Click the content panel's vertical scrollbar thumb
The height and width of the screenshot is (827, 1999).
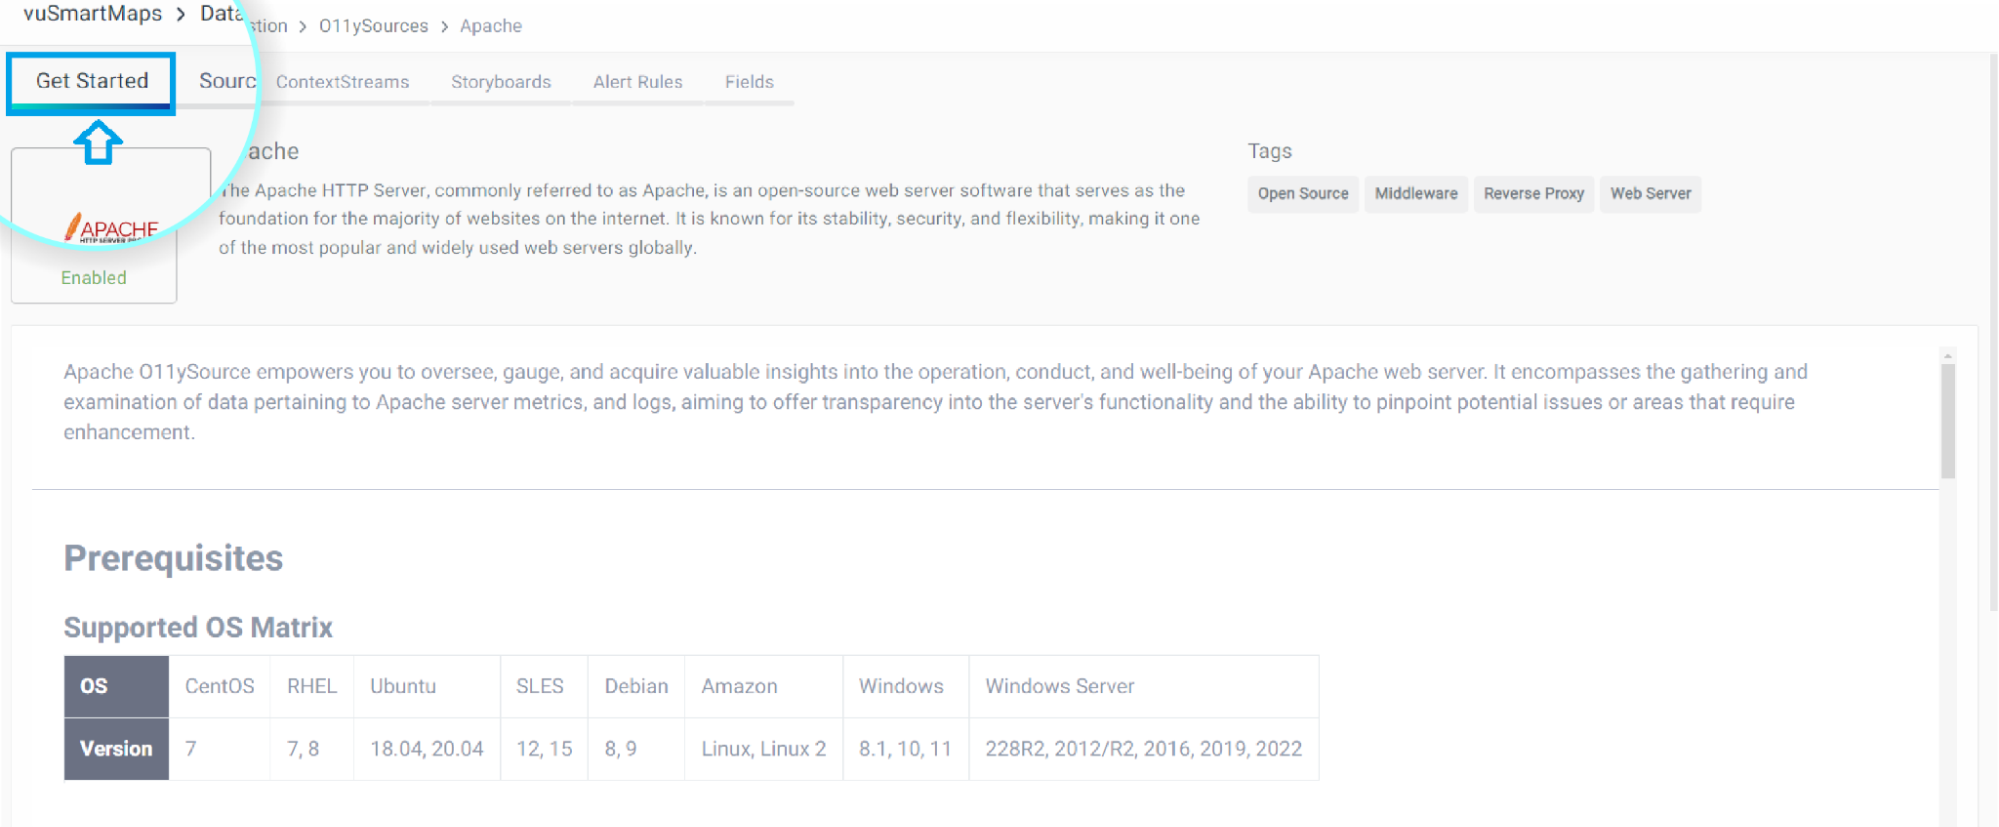[1947, 420]
